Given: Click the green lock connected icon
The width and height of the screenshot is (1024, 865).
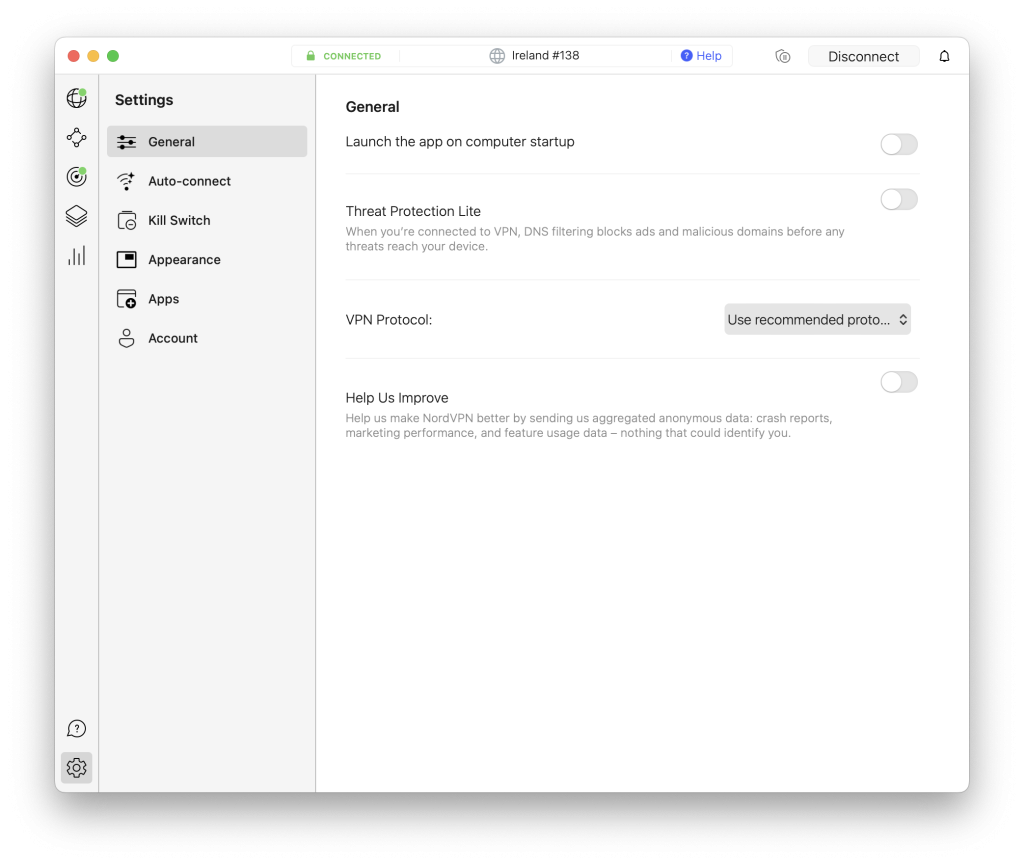Looking at the screenshot, I should [x=311, y=56].
